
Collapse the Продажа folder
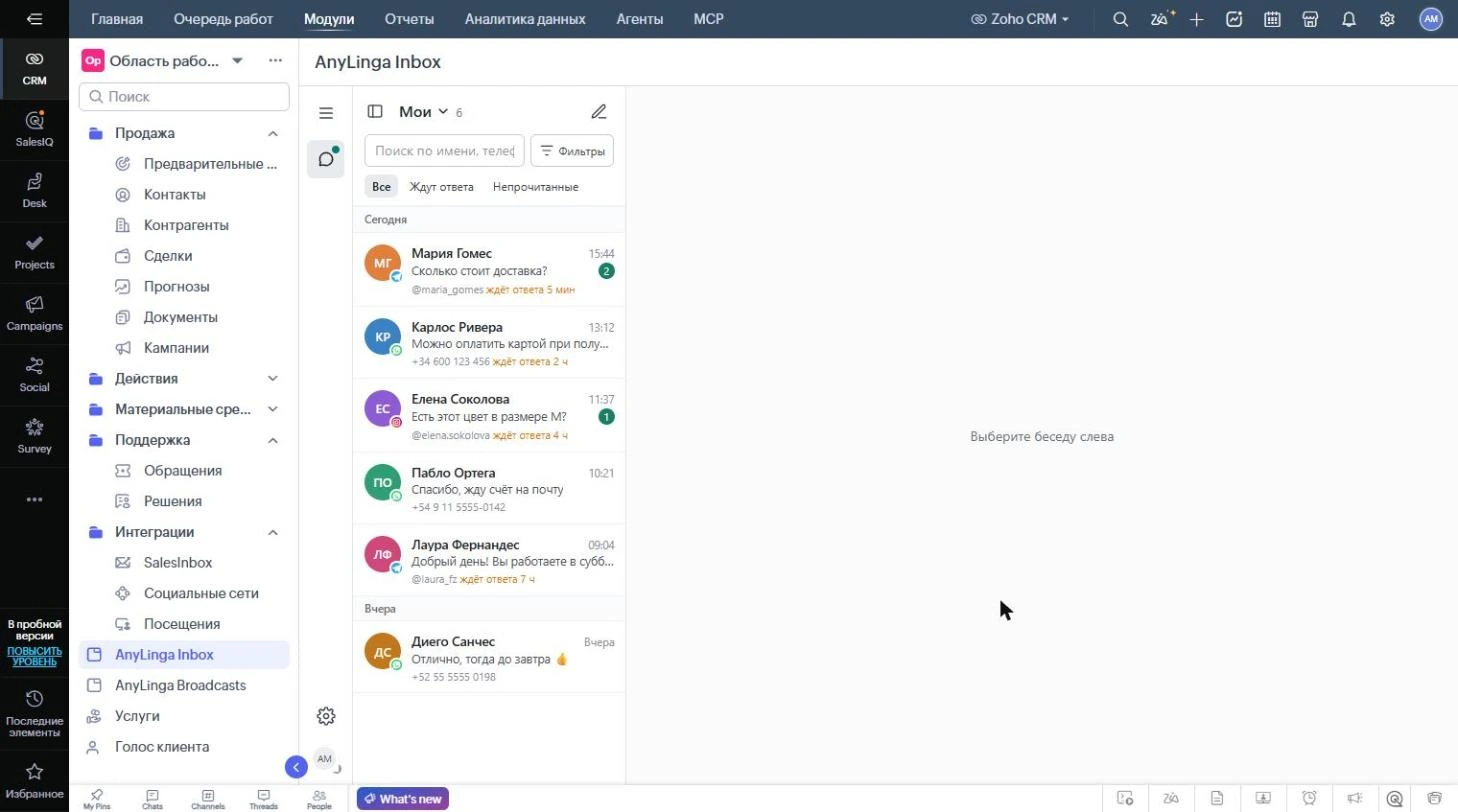(273, 133)
